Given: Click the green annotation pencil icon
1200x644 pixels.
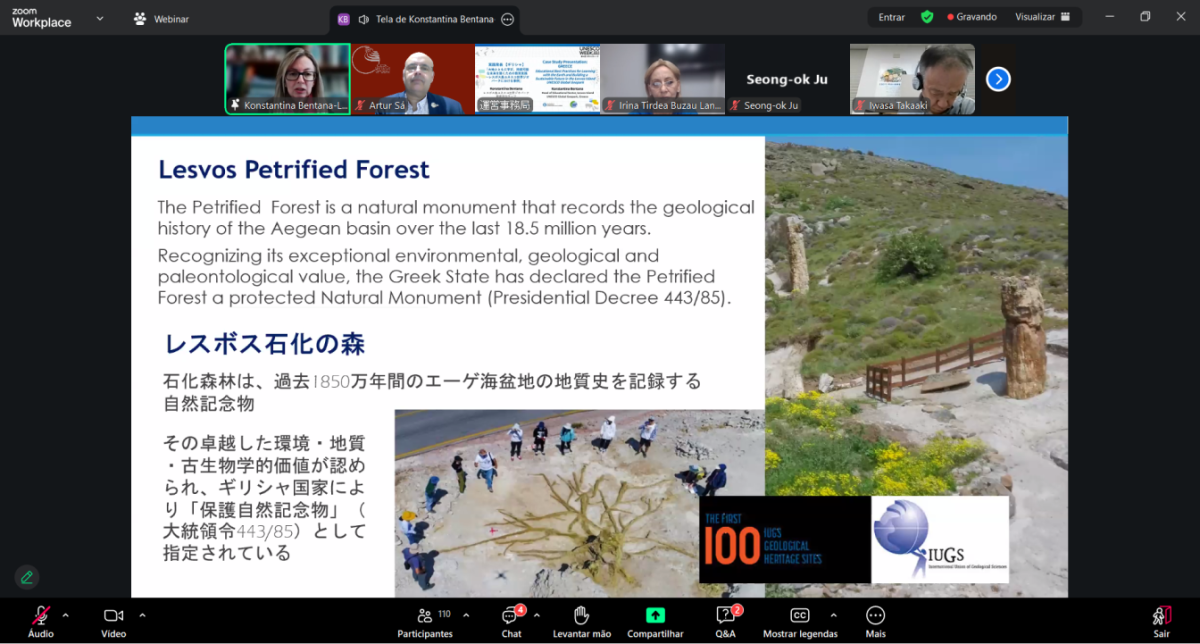Looking at the screenshot, I should (x=27, y=577).
